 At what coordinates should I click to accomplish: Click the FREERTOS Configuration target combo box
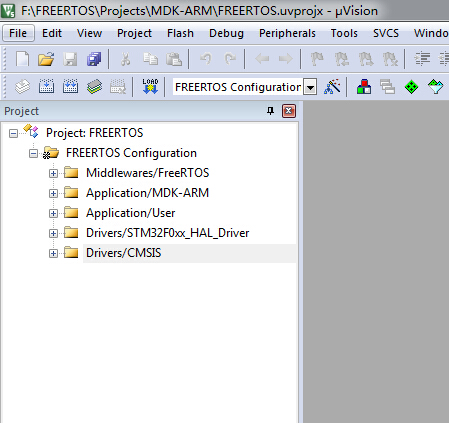pyautogui.click(x=245, y=87)
